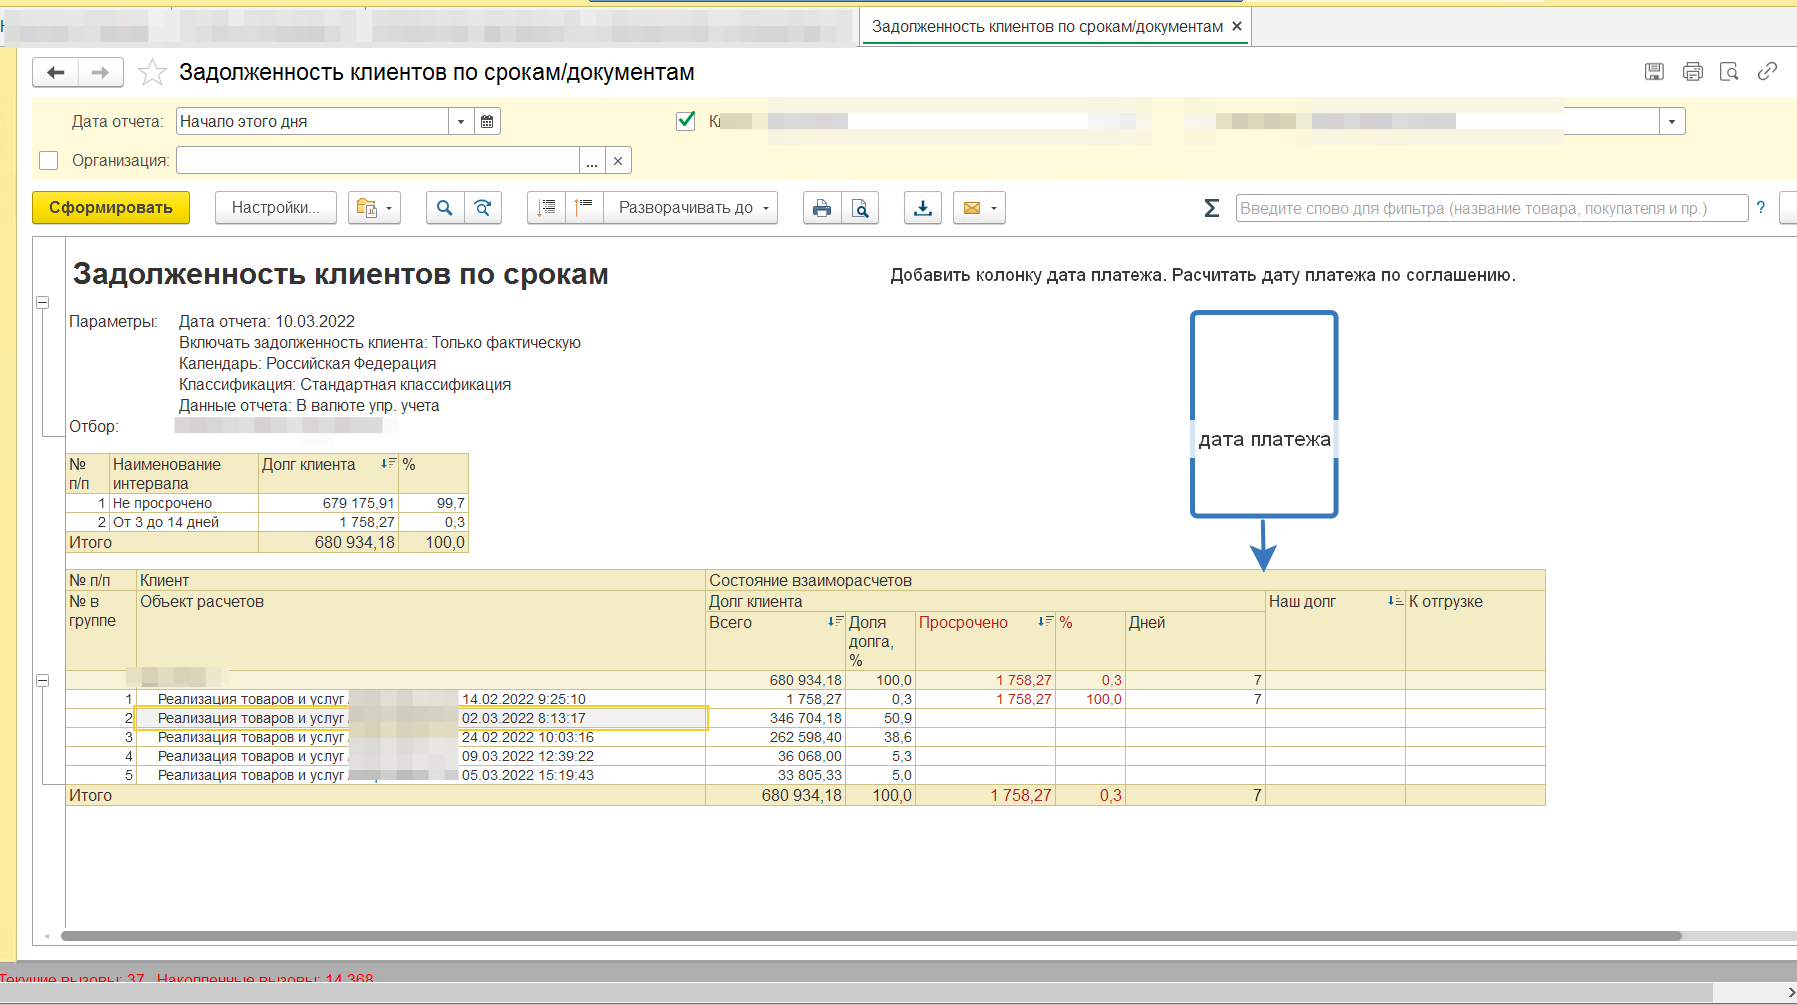This screenshot has height=1005, width=1797.
Task: Collapse the client group rows in the table
Action: [x=43, y=680]
